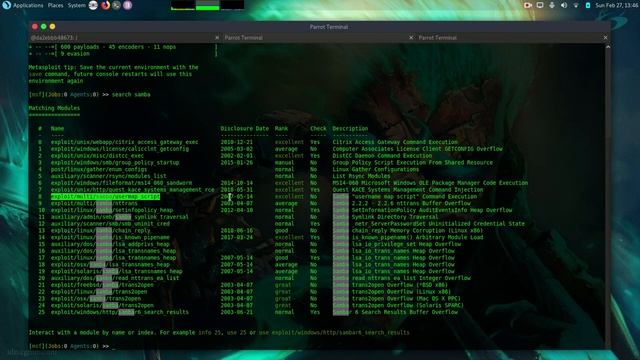The image size is (640, 360).
Task: Click the read_nttrans_ea_list module name
Action: pos(115,278)
